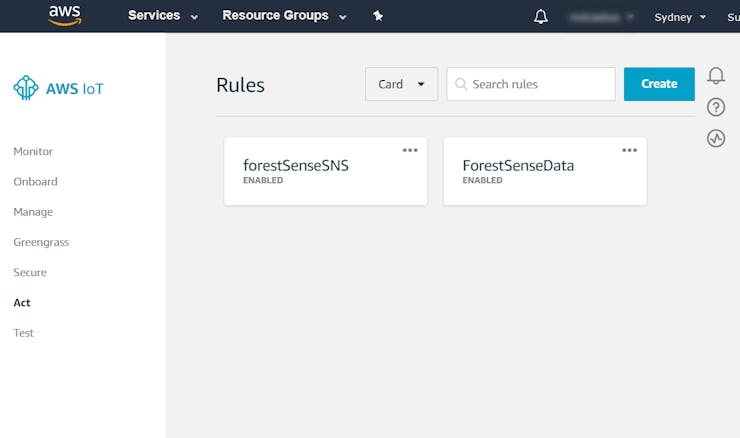The height and width of the screenshot is (438, 740).
Task: Open the help question mark icon
Action: coord(716,107)
